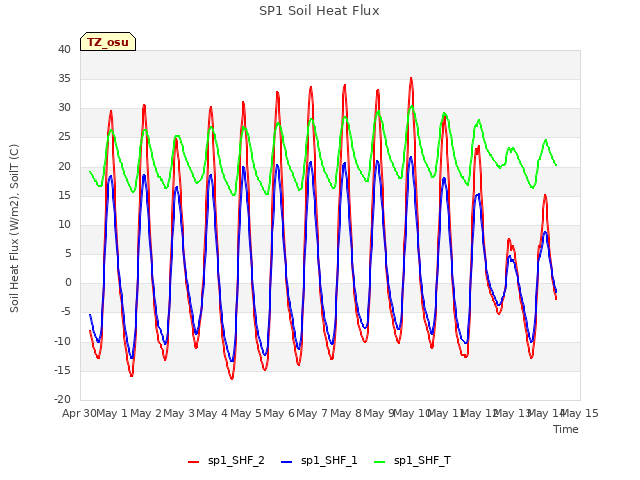Click the highest red peak near May 10
Screen dimensions: 640x480
411,78
